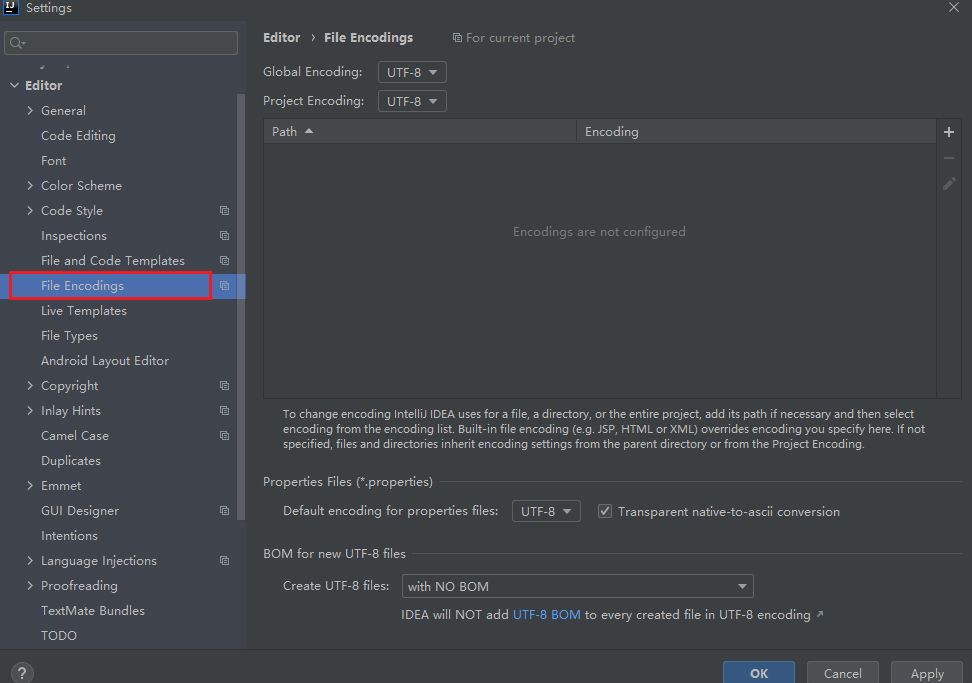Sort table by Path column header
This screenshot has height=683, width=972.
click(420, 131)
